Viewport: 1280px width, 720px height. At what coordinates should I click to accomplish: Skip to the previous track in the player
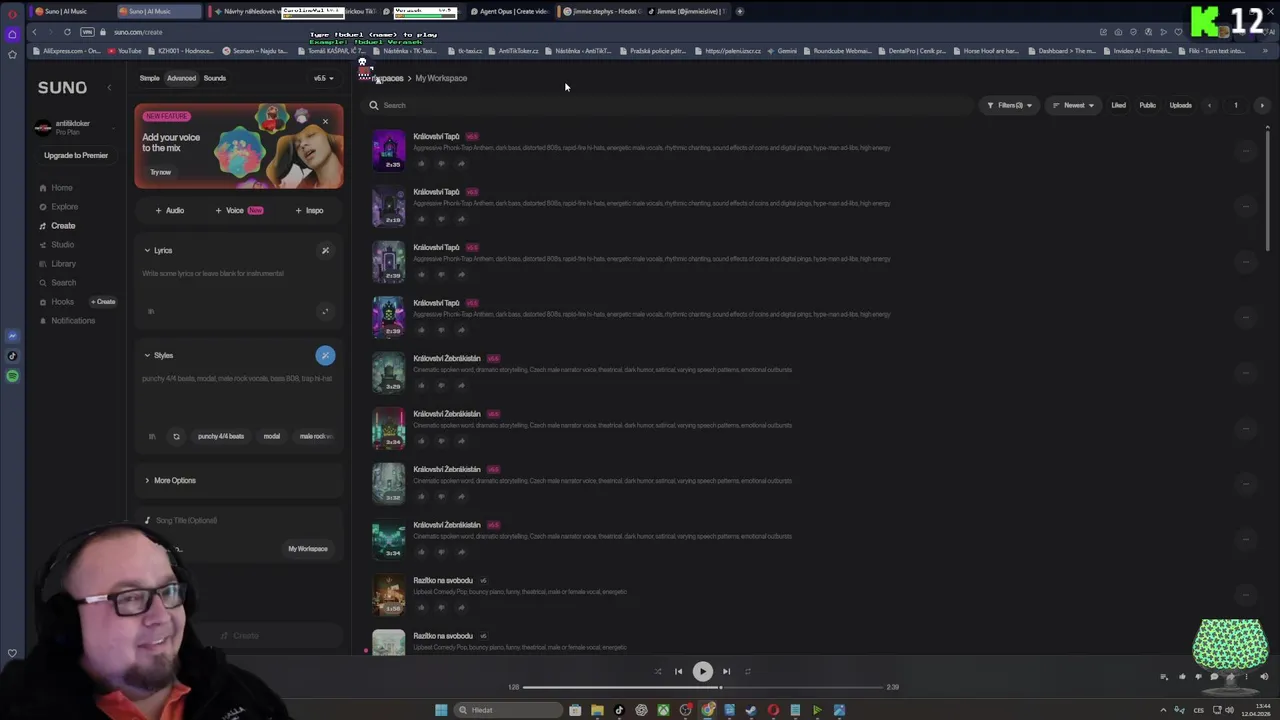(x=678, y=672)
